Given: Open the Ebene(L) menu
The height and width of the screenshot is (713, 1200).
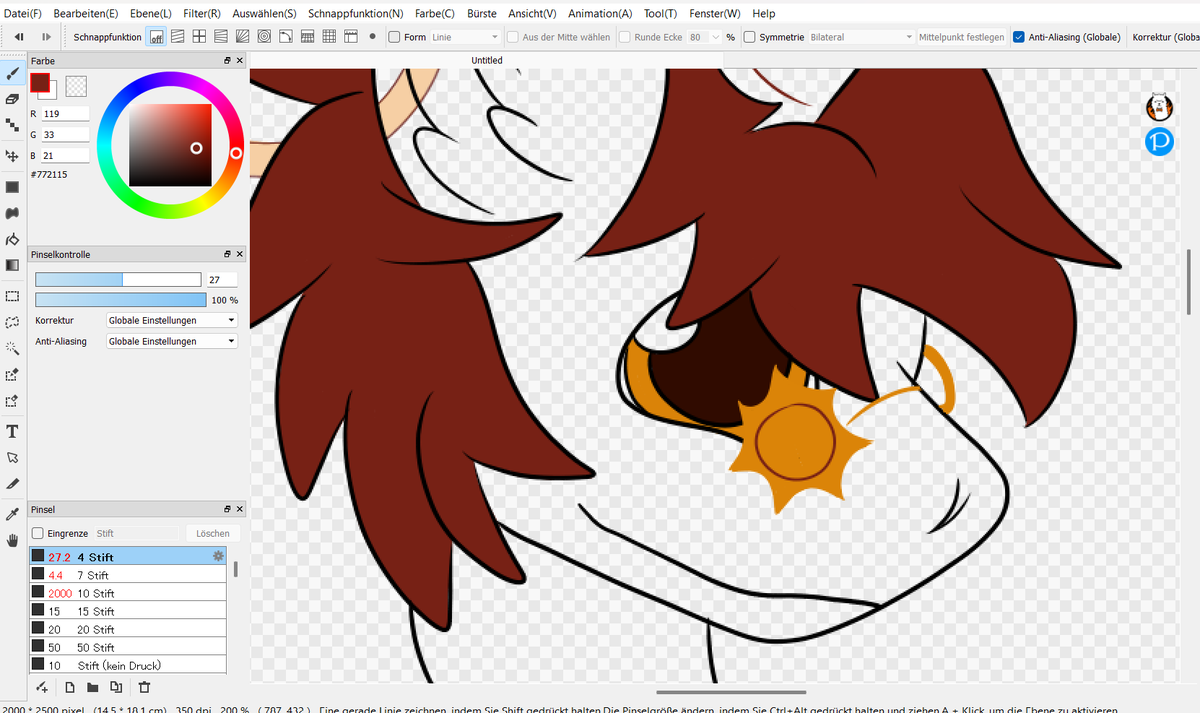Looking at the screenshot, I should [x=151, y=14].
